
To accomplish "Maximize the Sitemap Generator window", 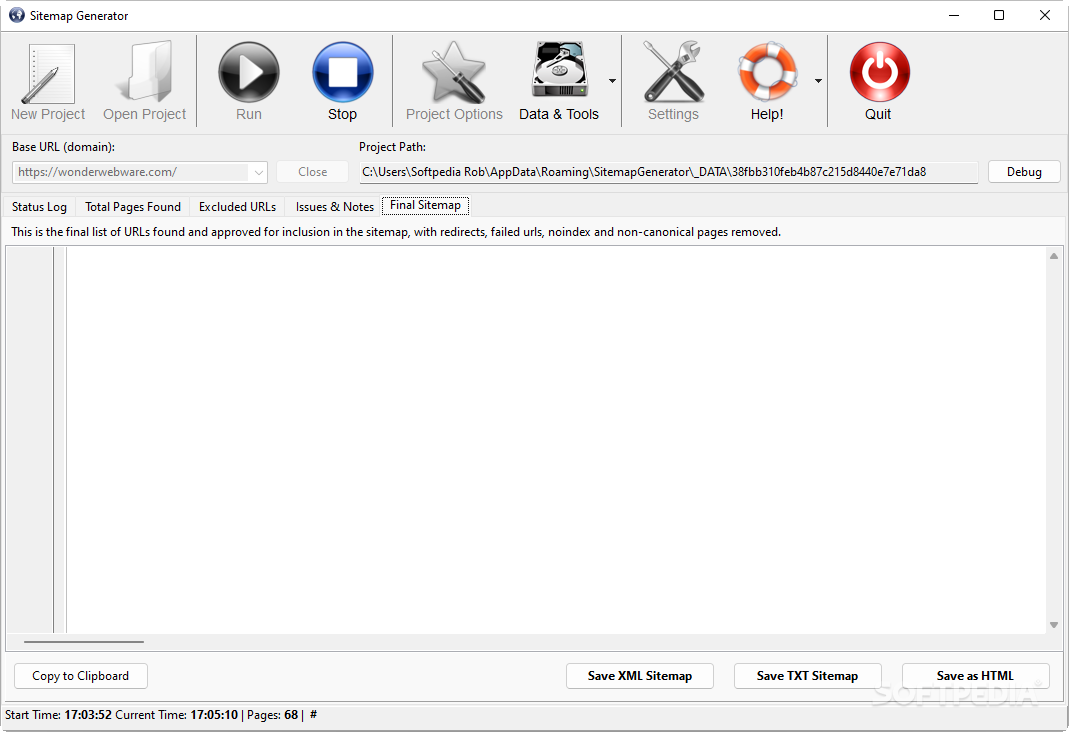I will [x=999, y=15].
